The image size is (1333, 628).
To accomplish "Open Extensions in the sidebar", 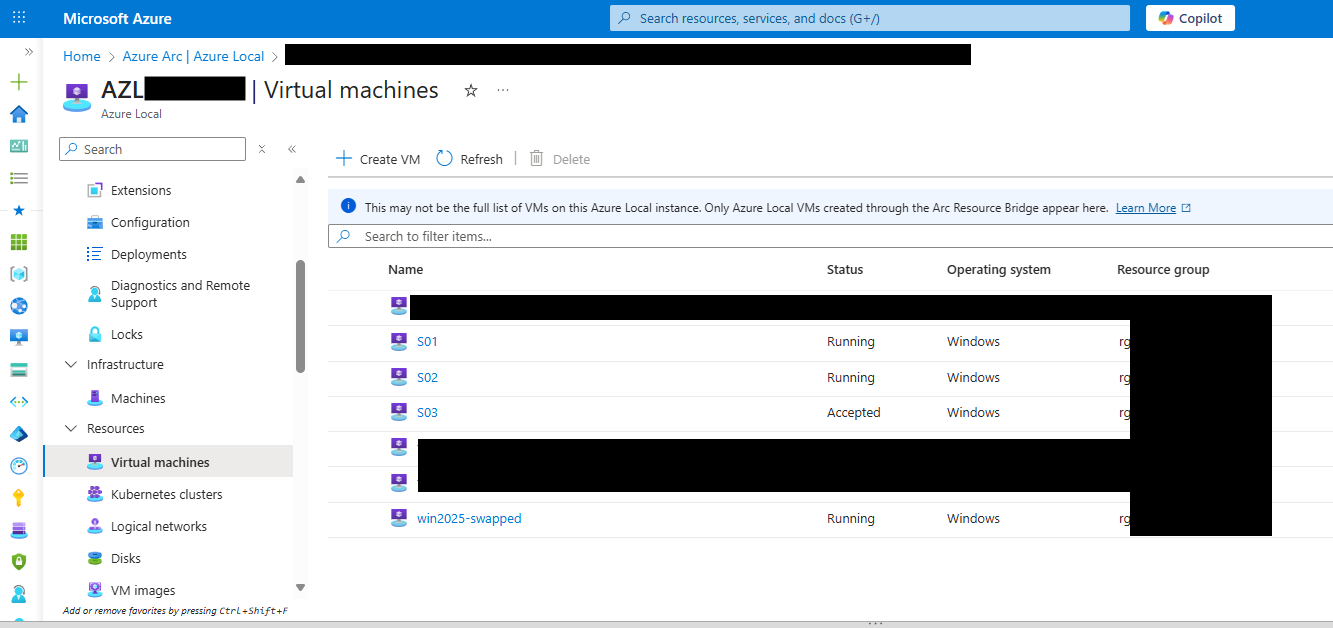I will click(x=141, y=190).
